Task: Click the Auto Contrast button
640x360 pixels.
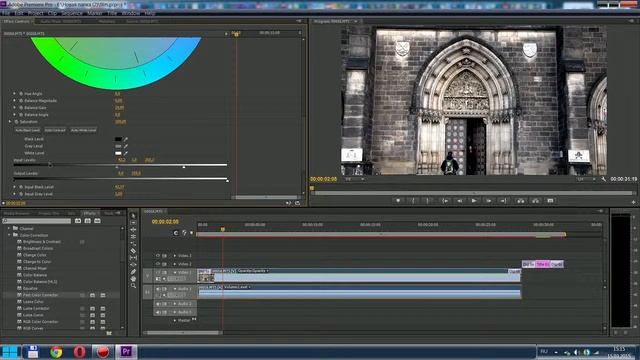Action: tap(55, 130)
